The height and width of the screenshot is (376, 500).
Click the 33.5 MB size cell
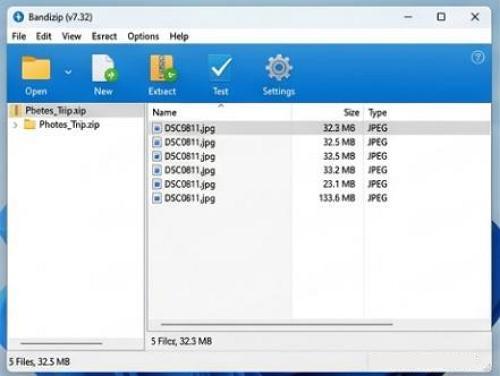point(339,156)
